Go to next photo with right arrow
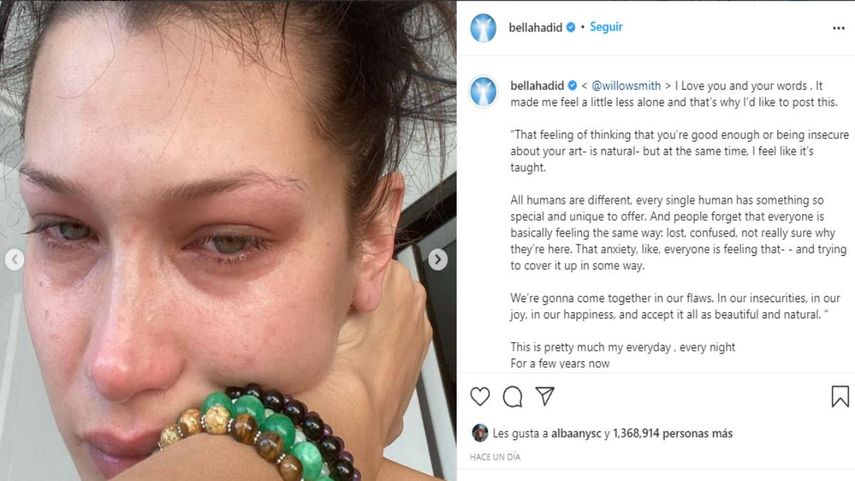Viewport: 855px width, 481px height. 437,260
